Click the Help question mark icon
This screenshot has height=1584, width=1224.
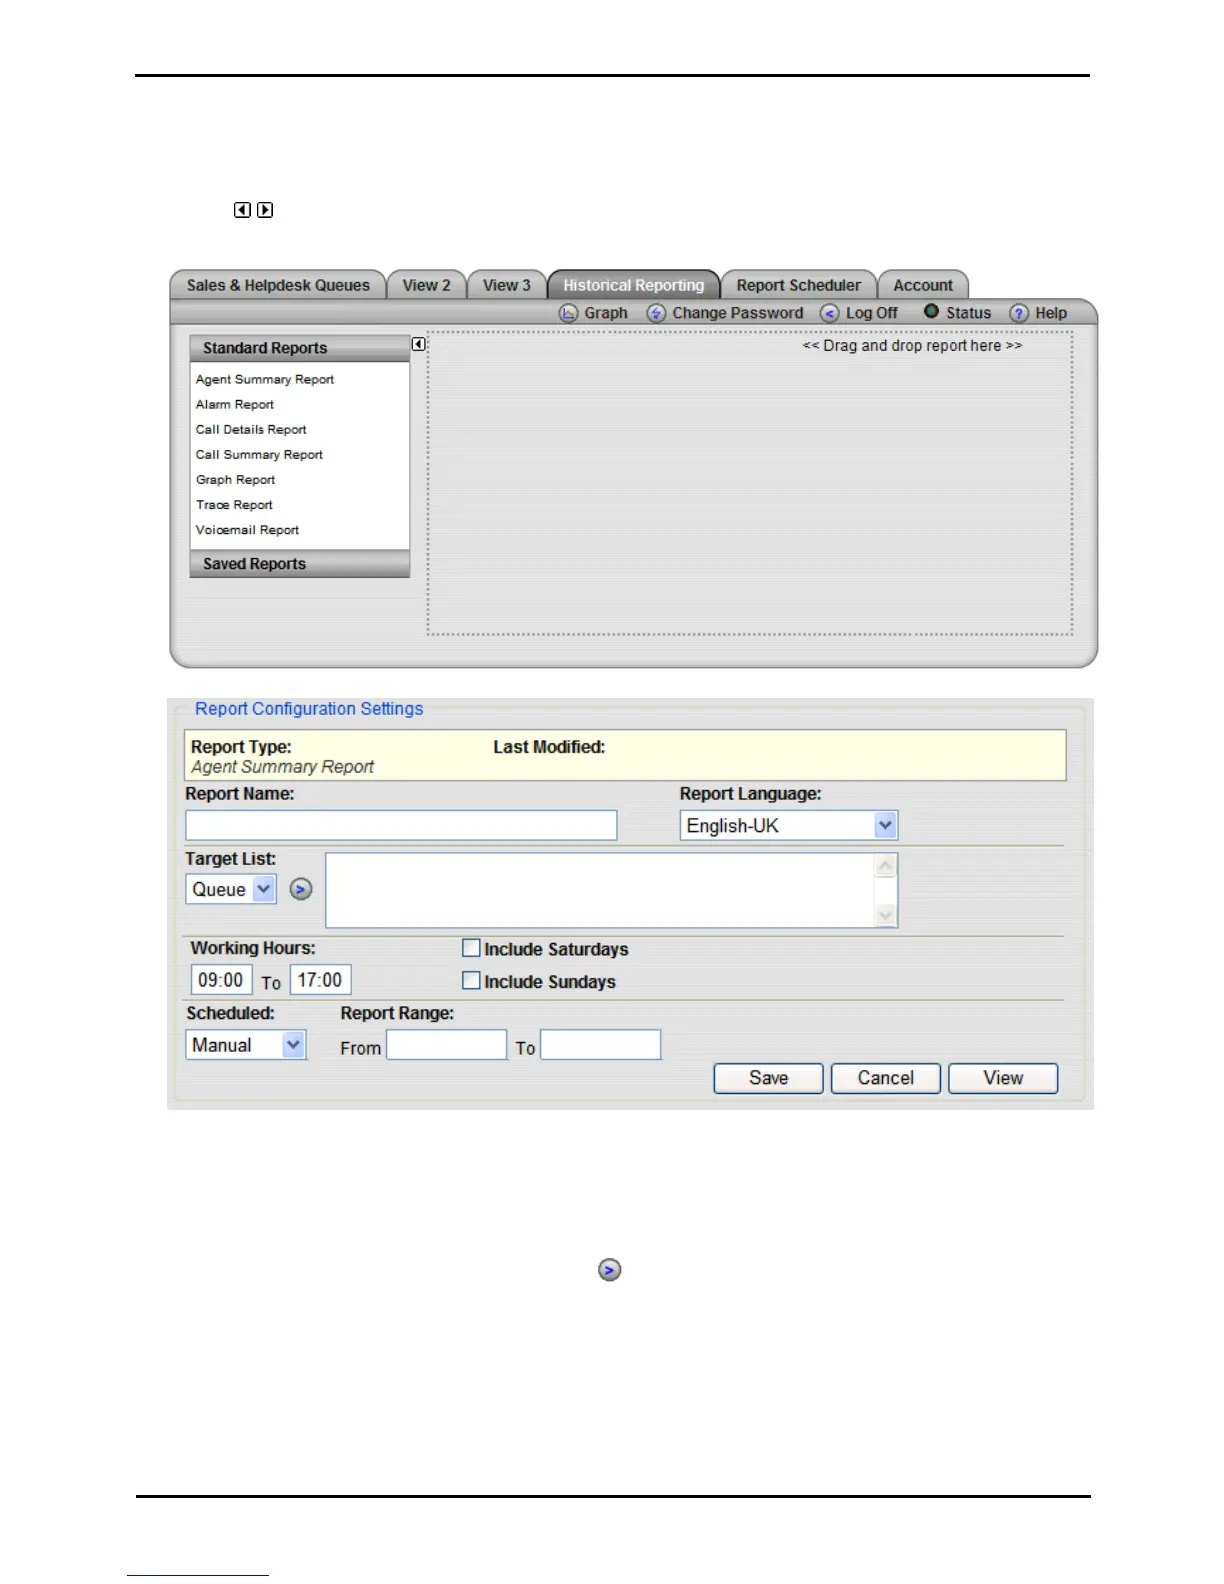[1018, 313]
